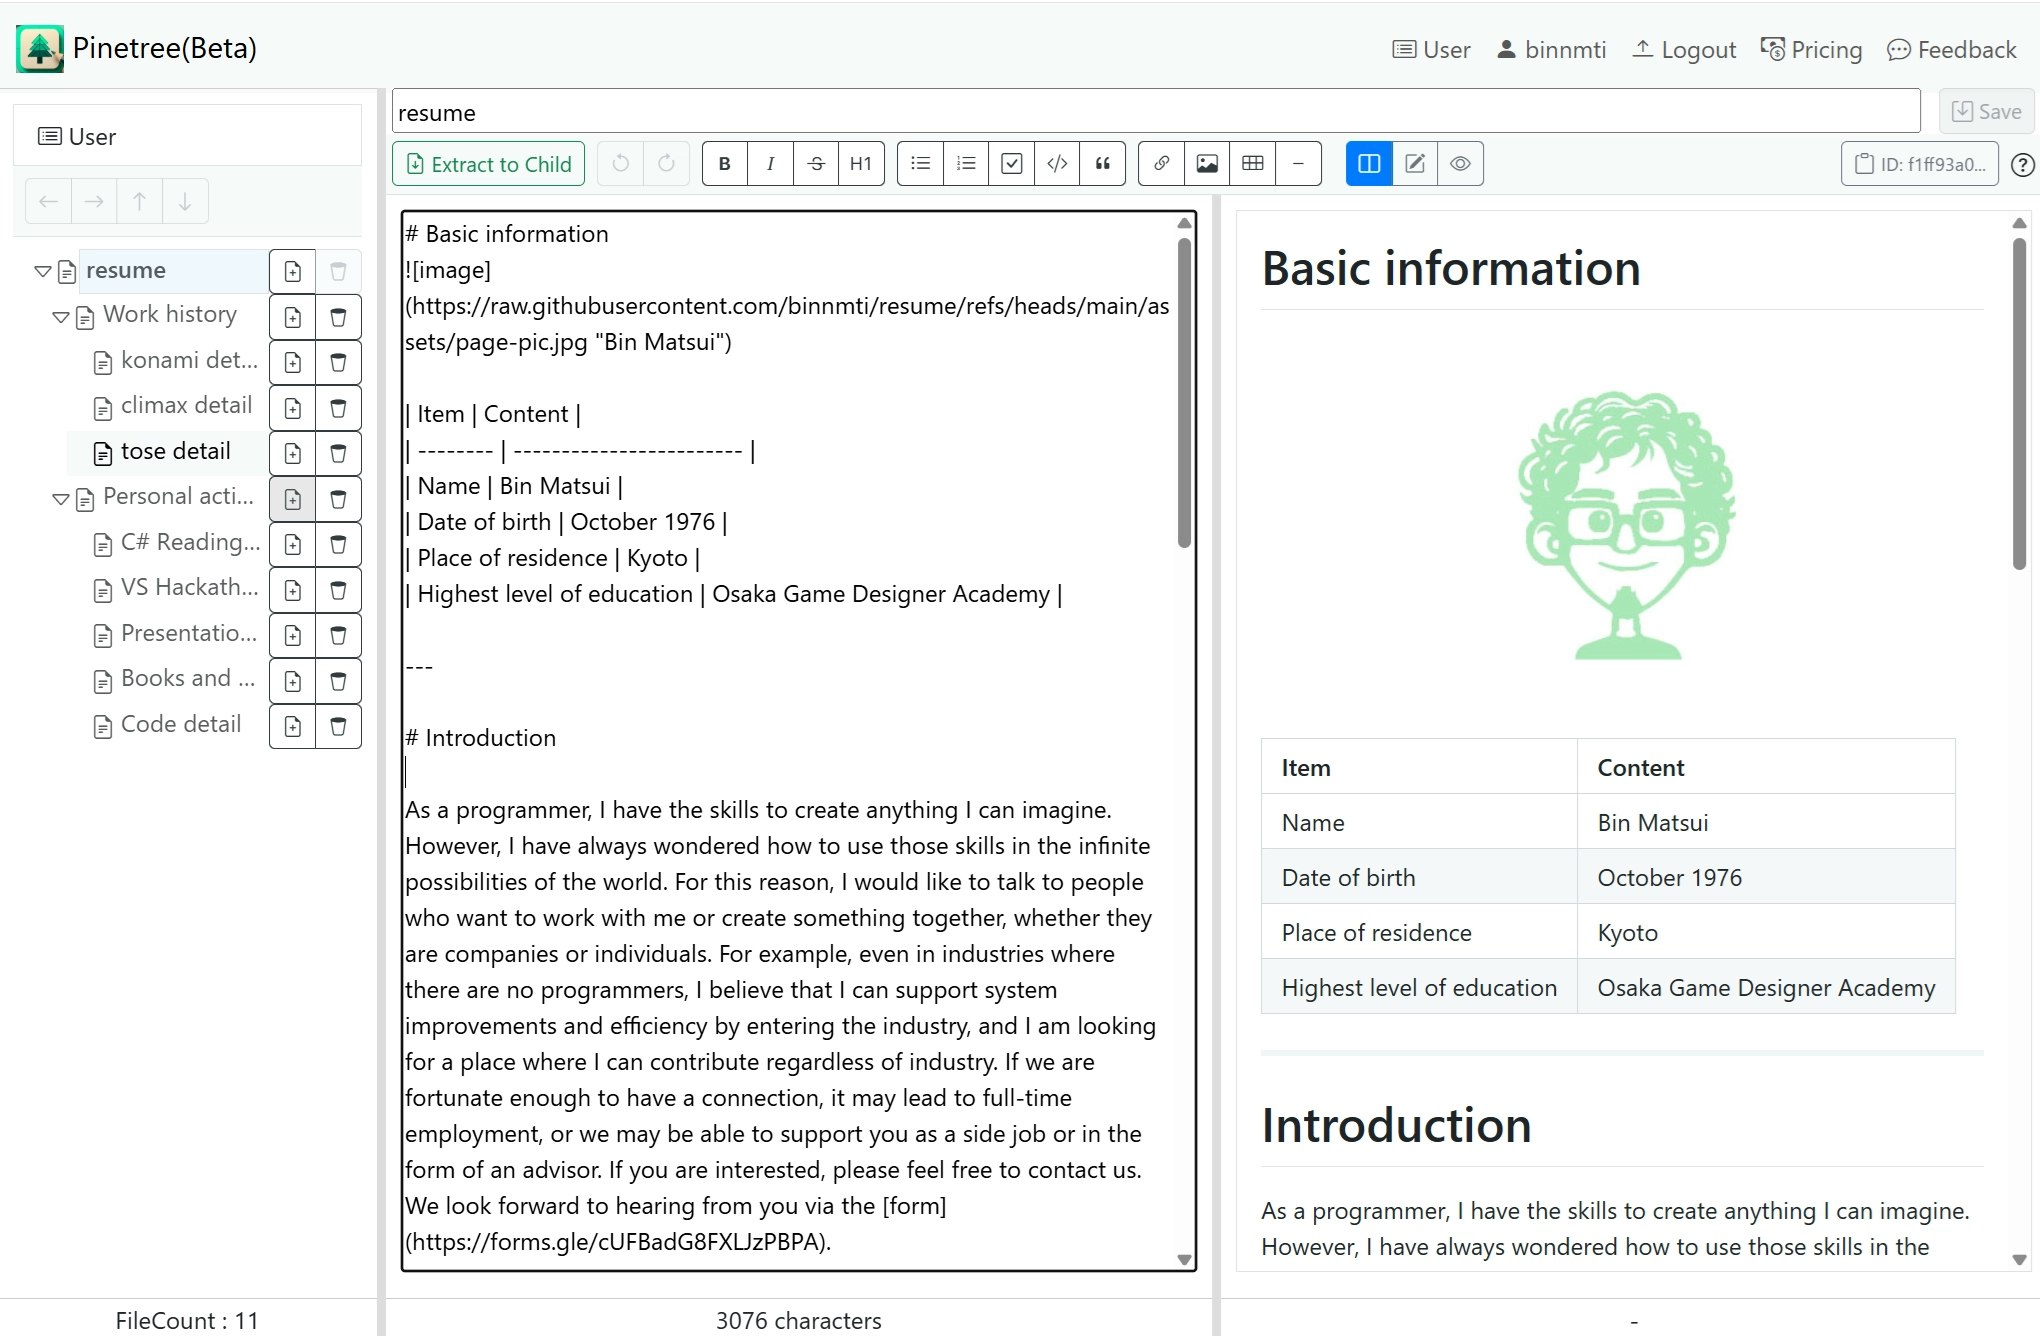Image resolution: width=2040 pixels, height=1336 pixels.
Task: Collapse the resume root node
Action: pyautogui.click(x=42, y=270)
